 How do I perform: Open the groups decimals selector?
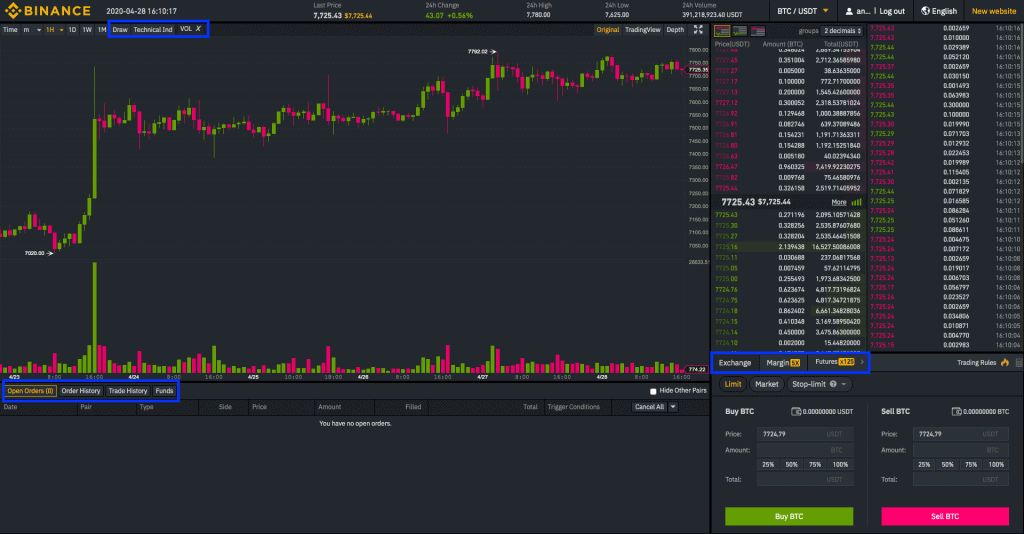(x=842, y=31)
